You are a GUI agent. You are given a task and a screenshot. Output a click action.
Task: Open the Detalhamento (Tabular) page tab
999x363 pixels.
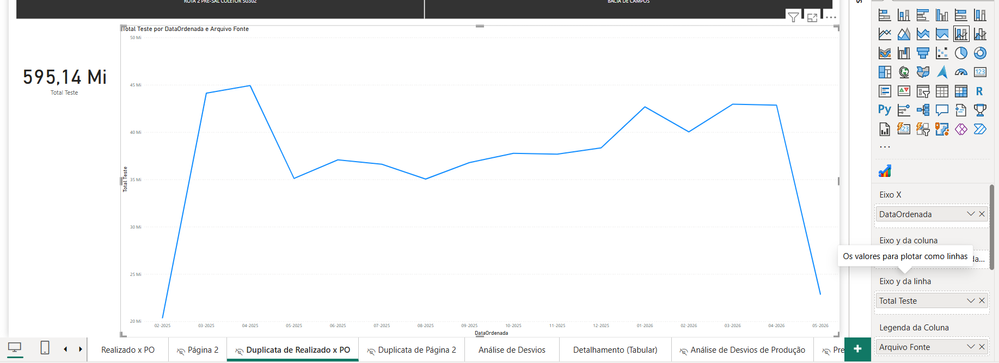coord(615,350)
